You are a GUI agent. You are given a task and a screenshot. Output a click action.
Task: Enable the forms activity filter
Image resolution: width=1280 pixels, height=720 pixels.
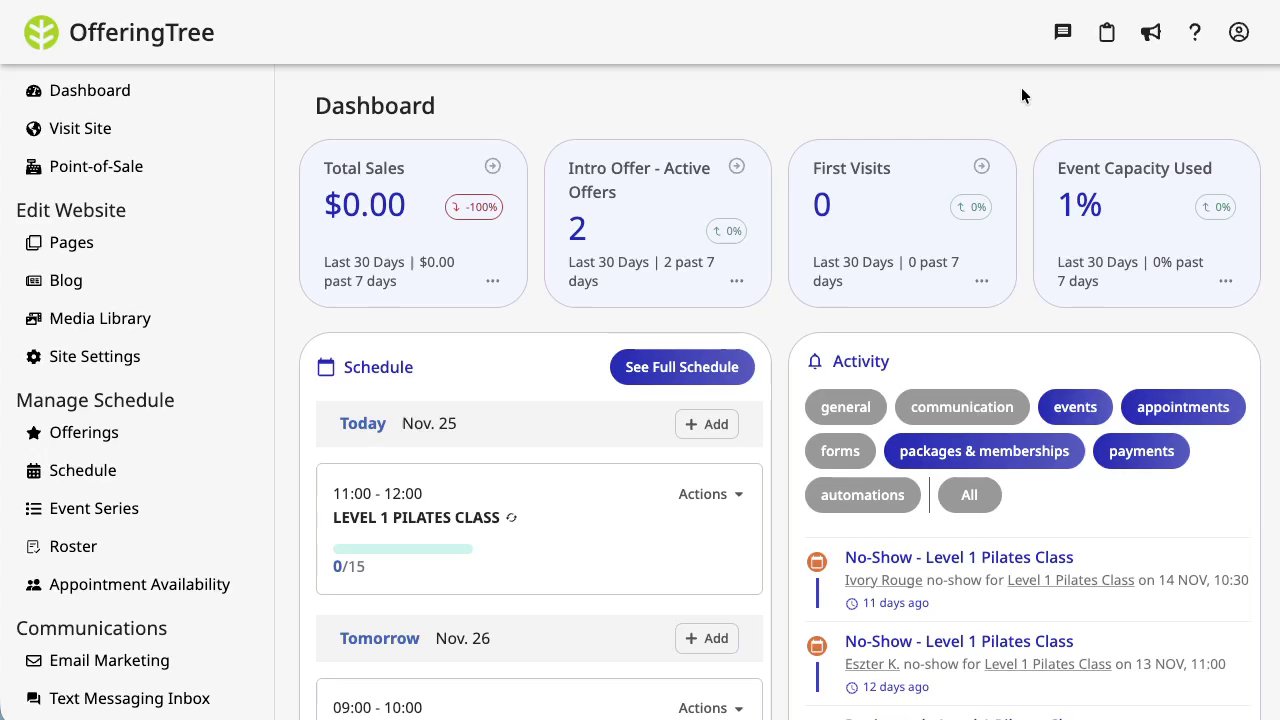tap(840, 451)
